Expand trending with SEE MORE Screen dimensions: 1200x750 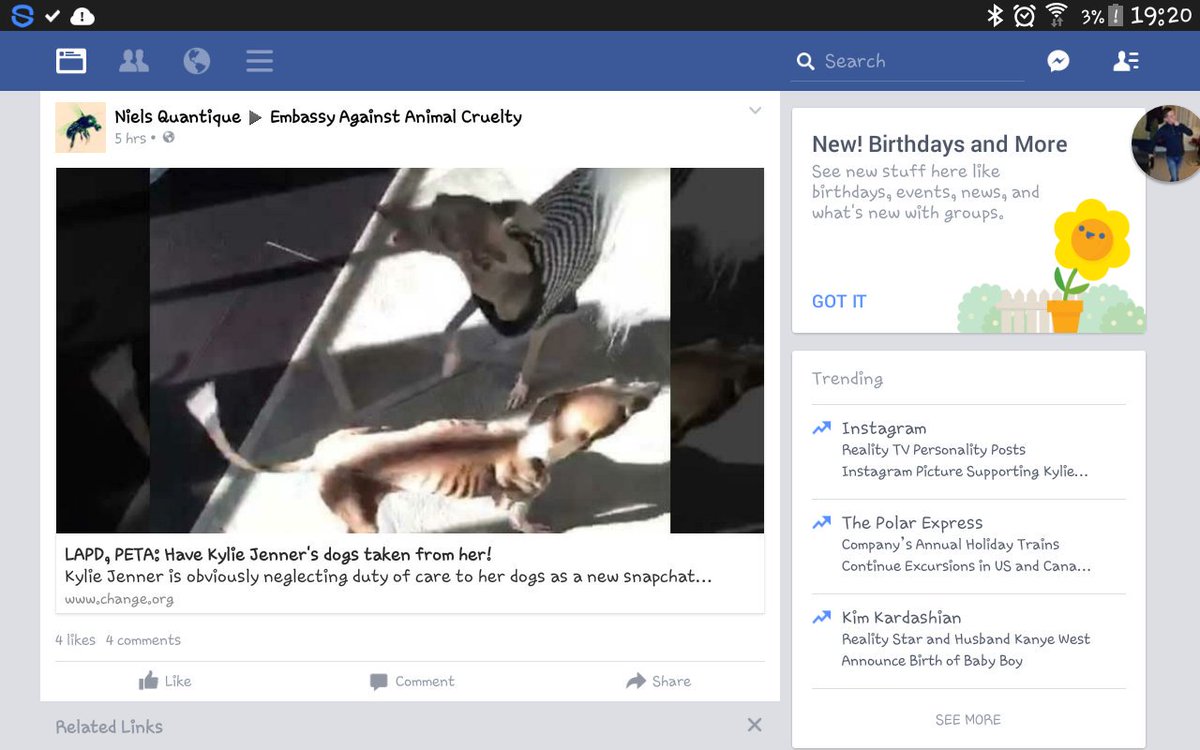point(968,719)
